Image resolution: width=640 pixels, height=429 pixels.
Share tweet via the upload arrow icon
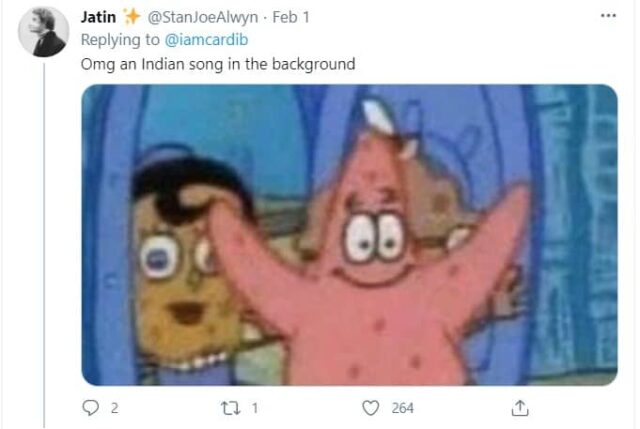coord(520,408)
